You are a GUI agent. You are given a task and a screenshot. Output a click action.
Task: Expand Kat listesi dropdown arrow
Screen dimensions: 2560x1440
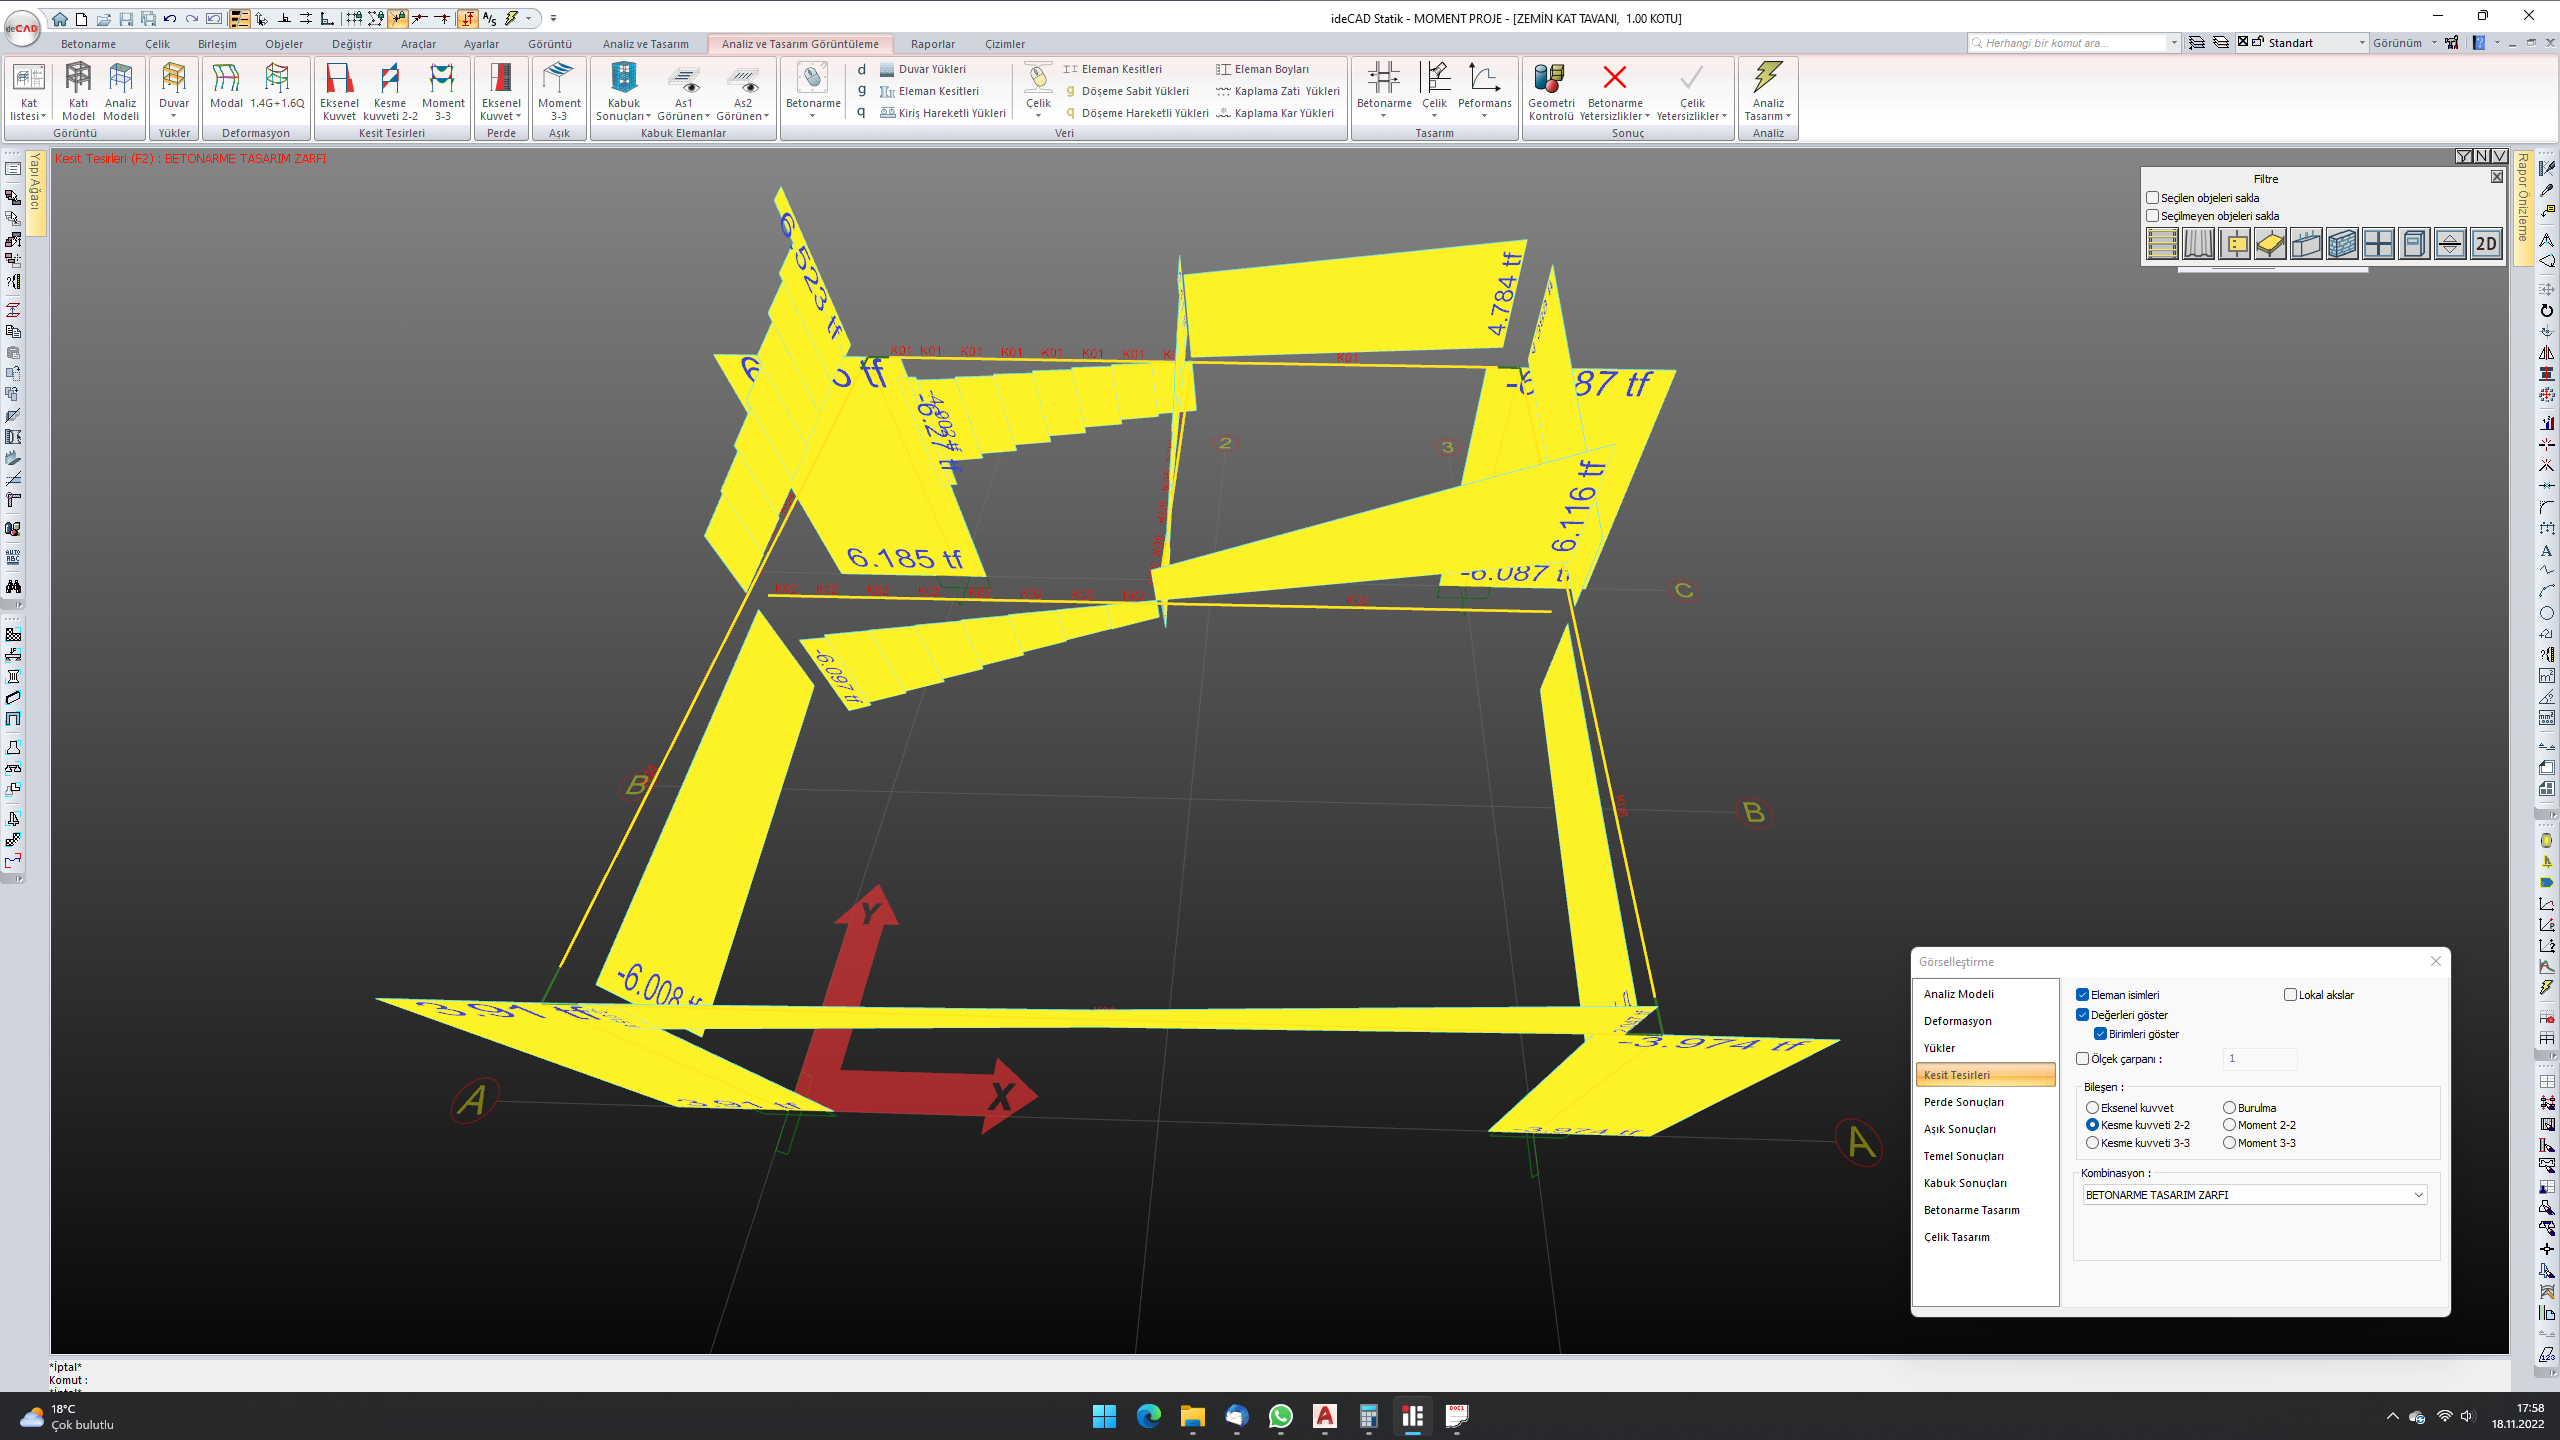coord(43,117)
